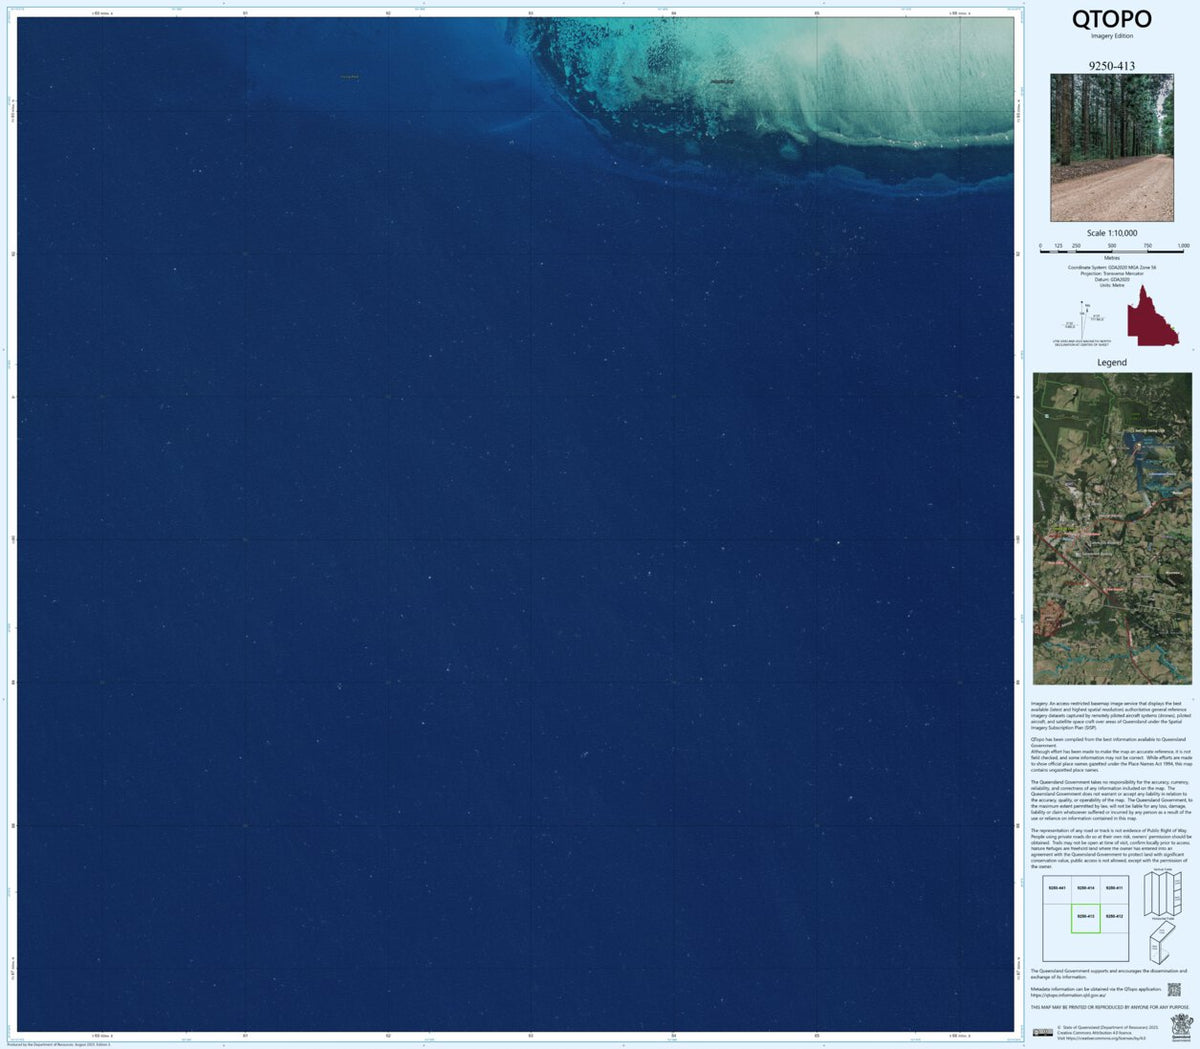The width and height of the screenshot is (1200, 1049).
Task: Select the north declination arrow diagram
Action: (1082, 321)
